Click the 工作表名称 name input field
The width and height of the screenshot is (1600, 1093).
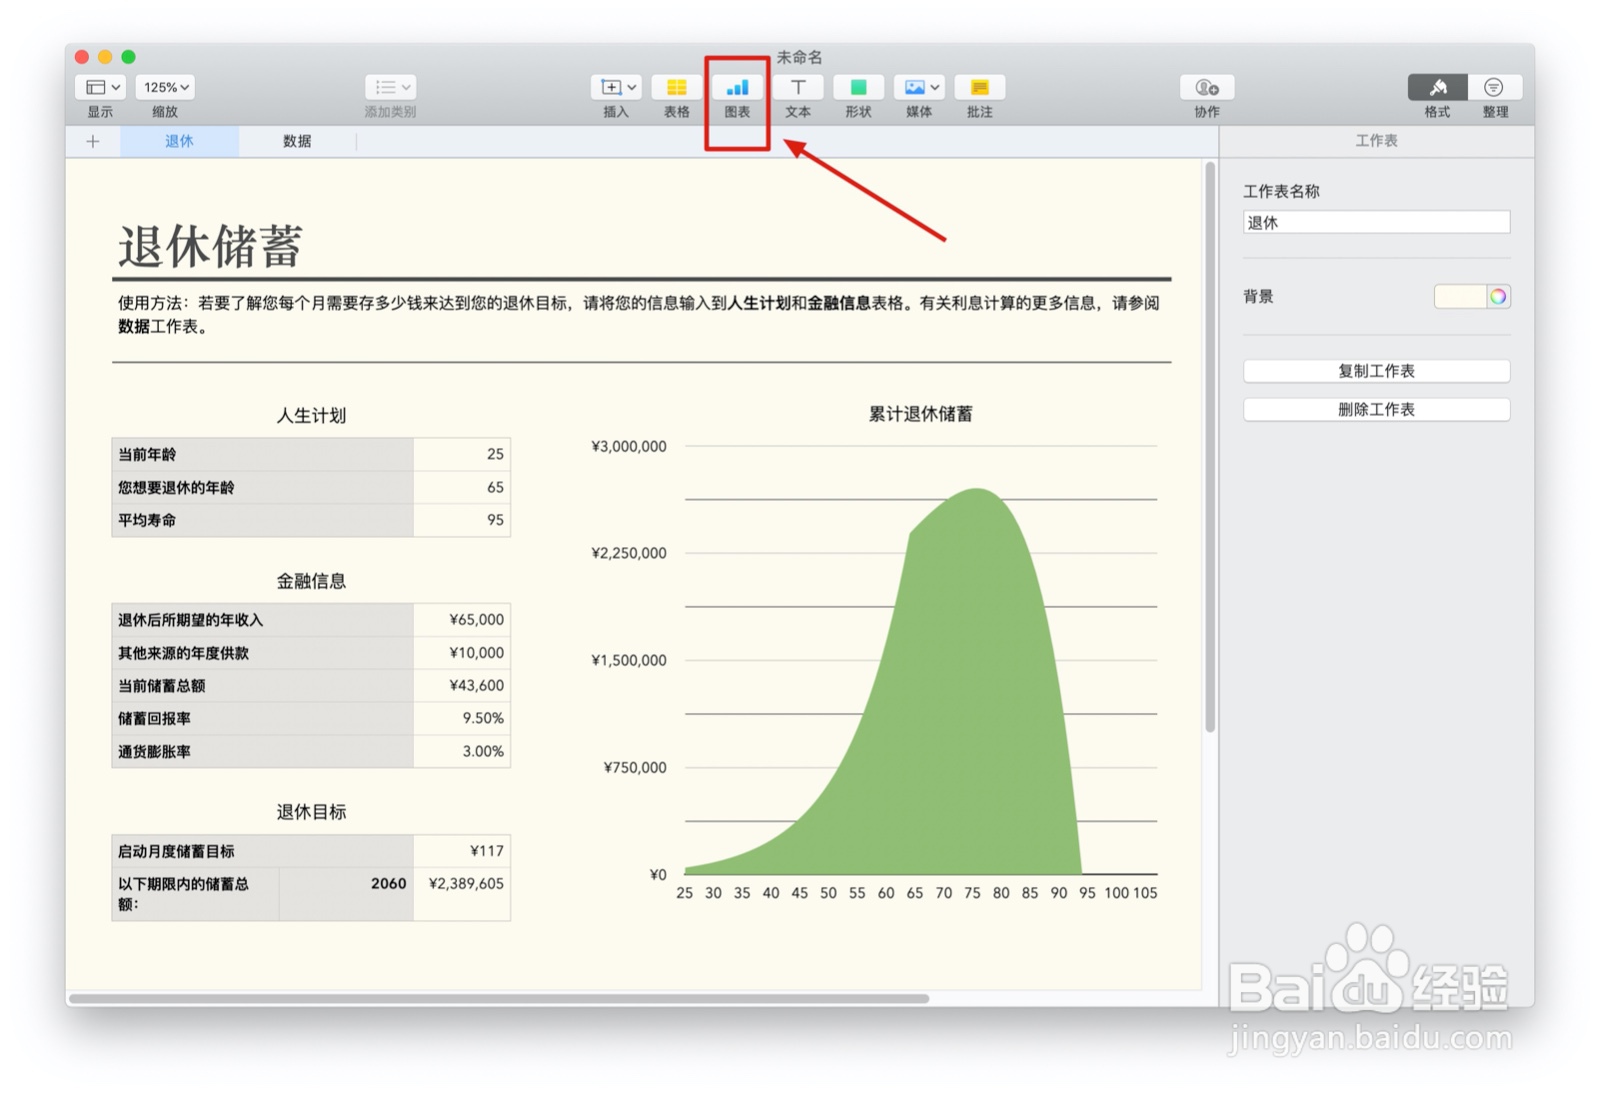click(1376, 221)
